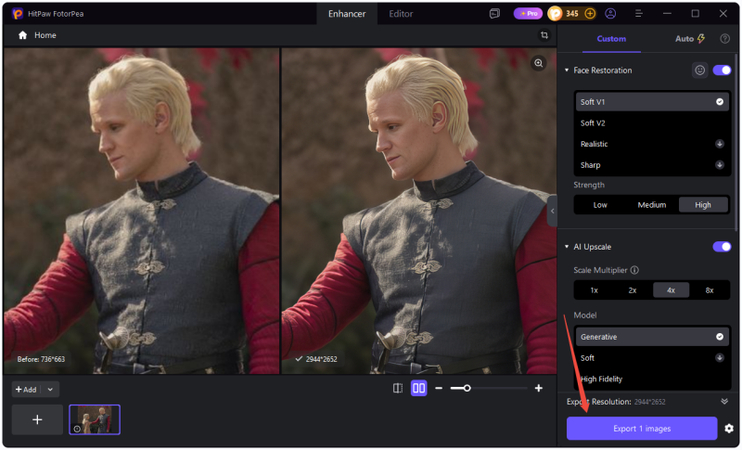The height and width of the screenshot is (450, 742).
Task: Open the feedback message icon in title bar
Action: coord(495,14)
